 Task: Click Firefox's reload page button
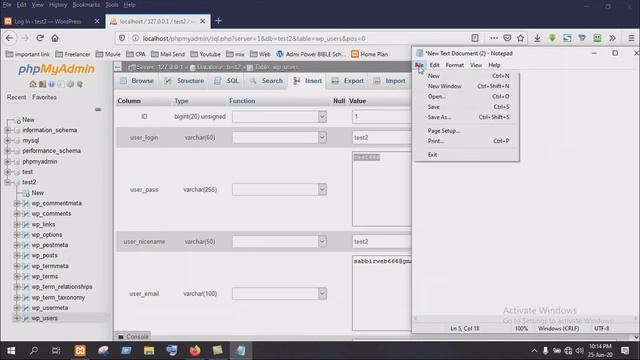click(40, 38)
